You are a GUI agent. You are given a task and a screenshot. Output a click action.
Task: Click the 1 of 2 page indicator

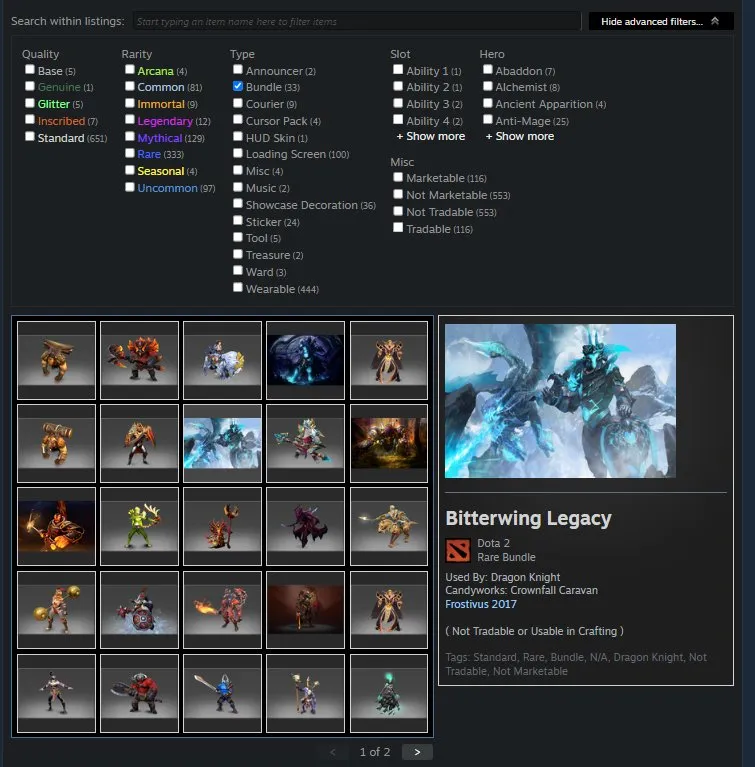point(375,752)
